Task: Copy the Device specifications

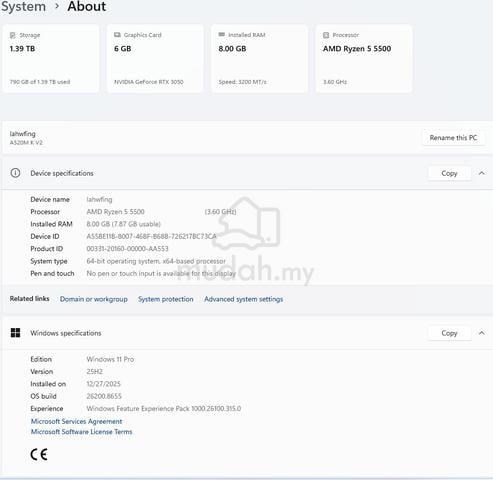Action: [449, 173]
